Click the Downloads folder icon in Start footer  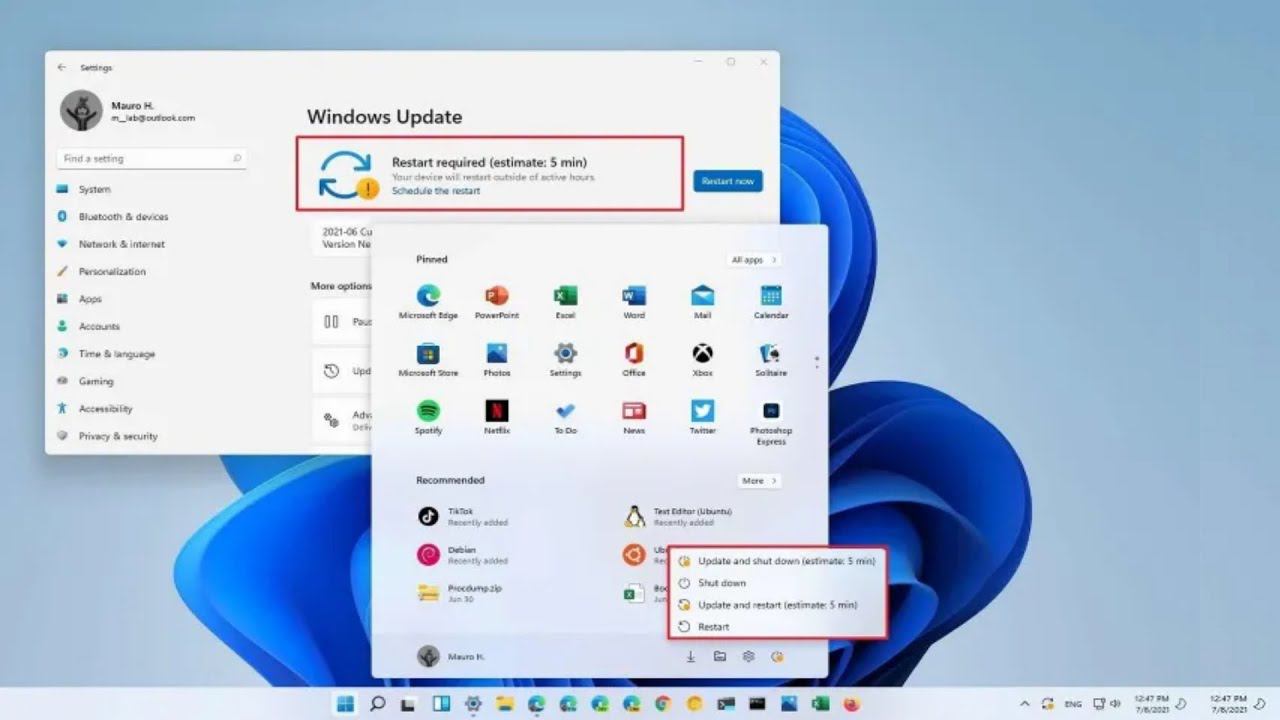(x=690, y=657)
